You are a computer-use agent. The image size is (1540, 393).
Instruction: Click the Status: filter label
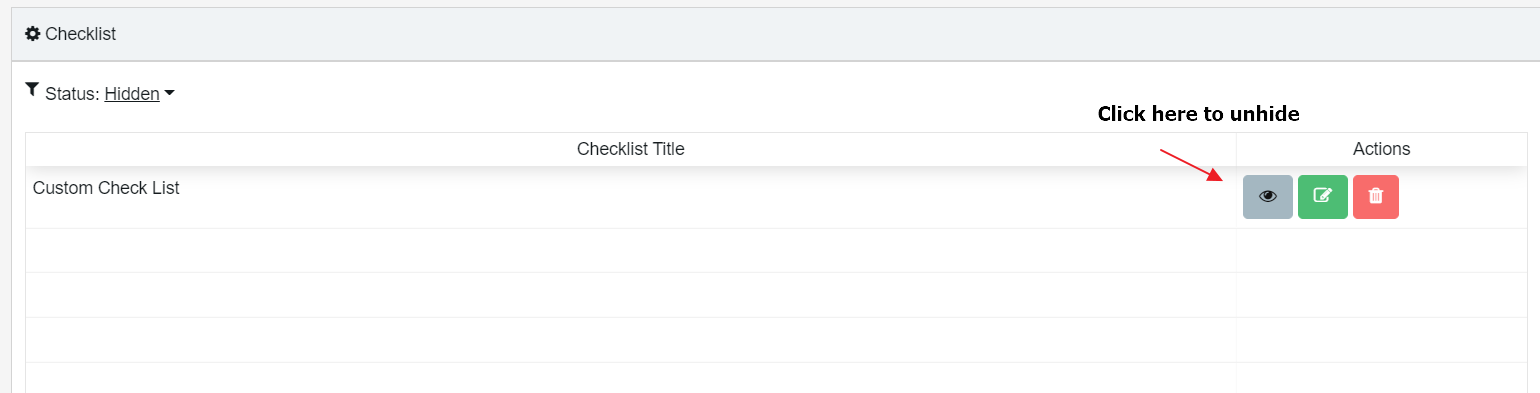pyautogui.click(x=73, y=94)
